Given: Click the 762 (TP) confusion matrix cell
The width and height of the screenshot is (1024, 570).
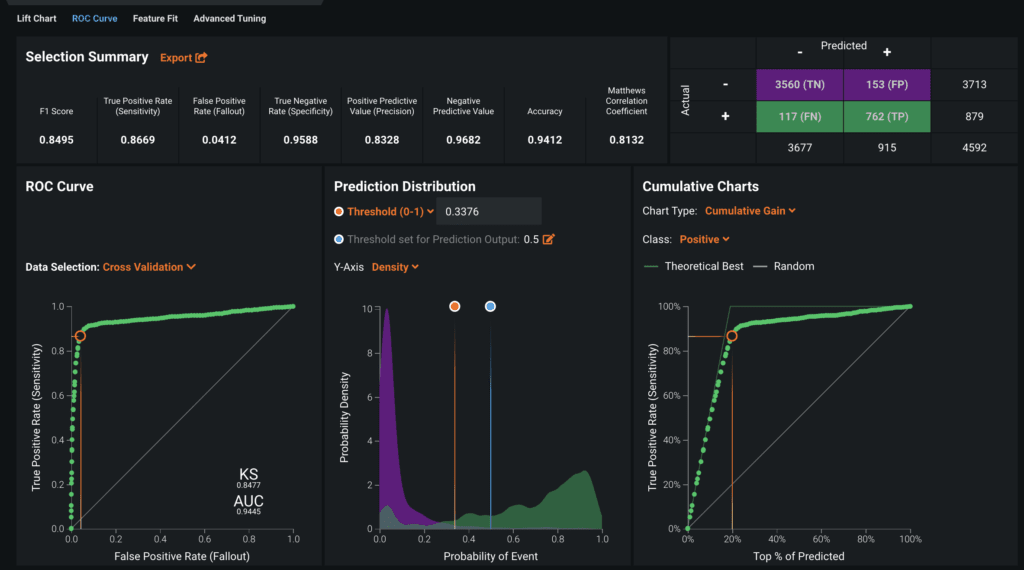Looking at the screenshot, I should click(x=887, y=117).
